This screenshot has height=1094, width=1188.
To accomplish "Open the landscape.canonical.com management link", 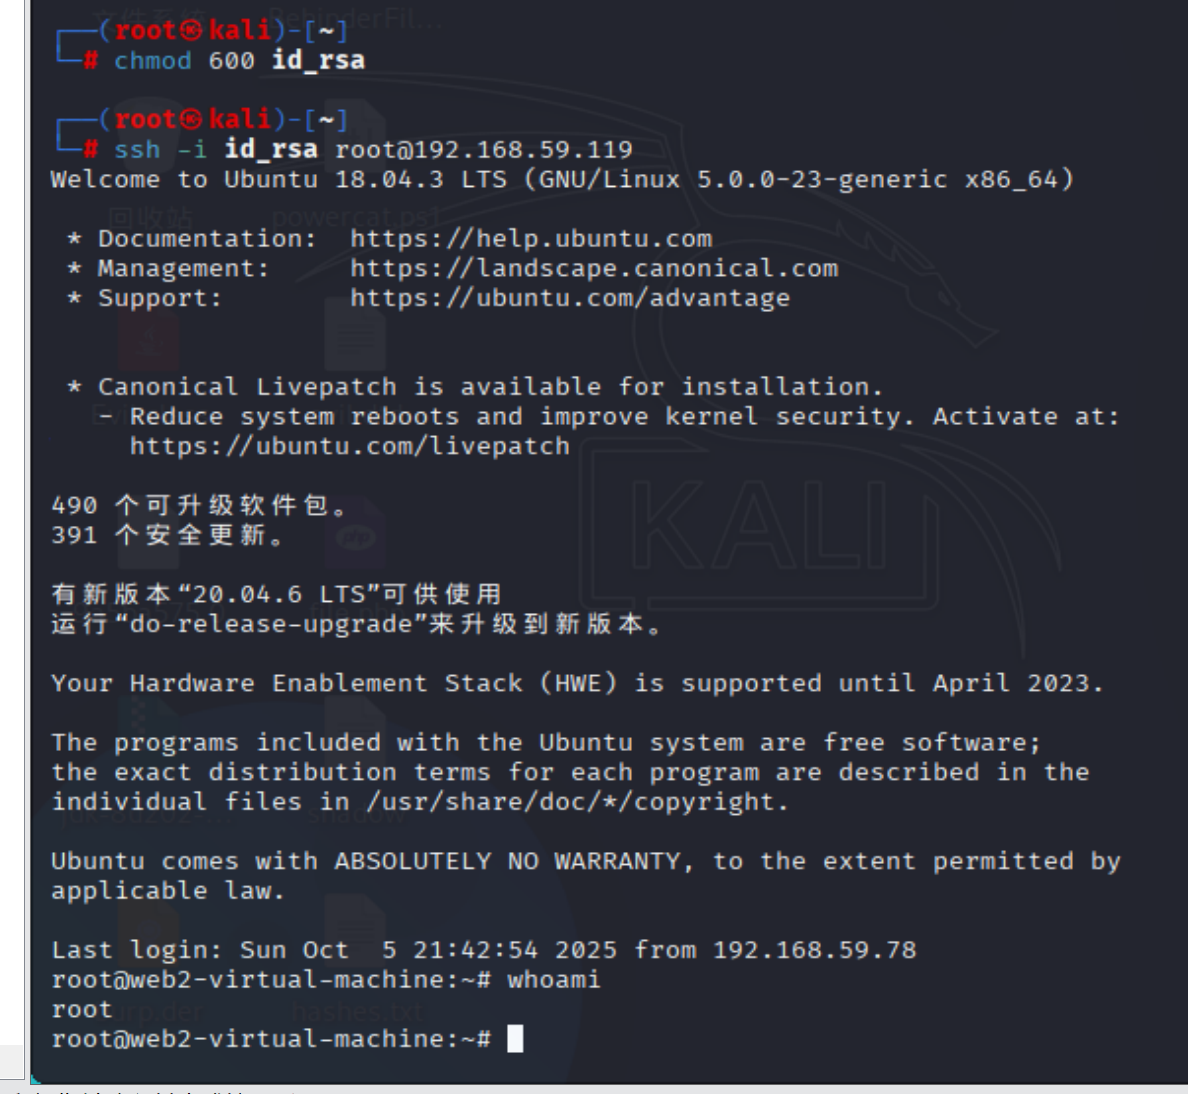I will coord(594,268).
